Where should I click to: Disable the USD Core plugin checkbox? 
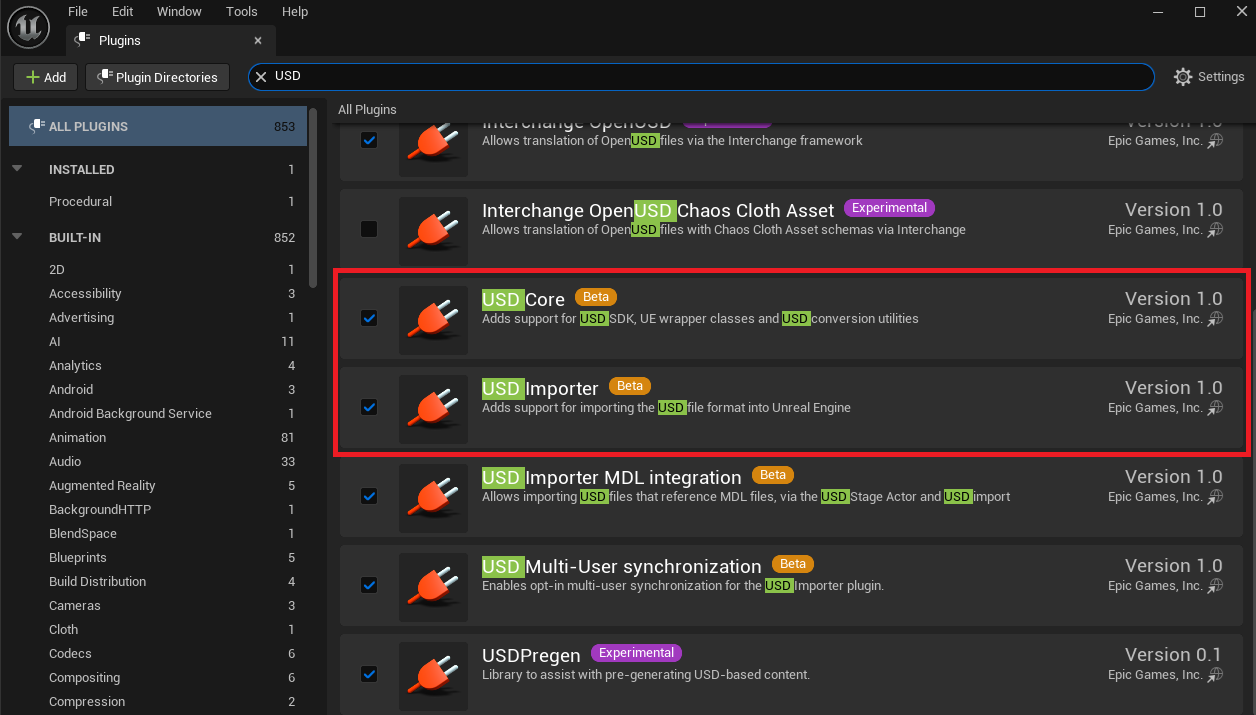point(369,318)
